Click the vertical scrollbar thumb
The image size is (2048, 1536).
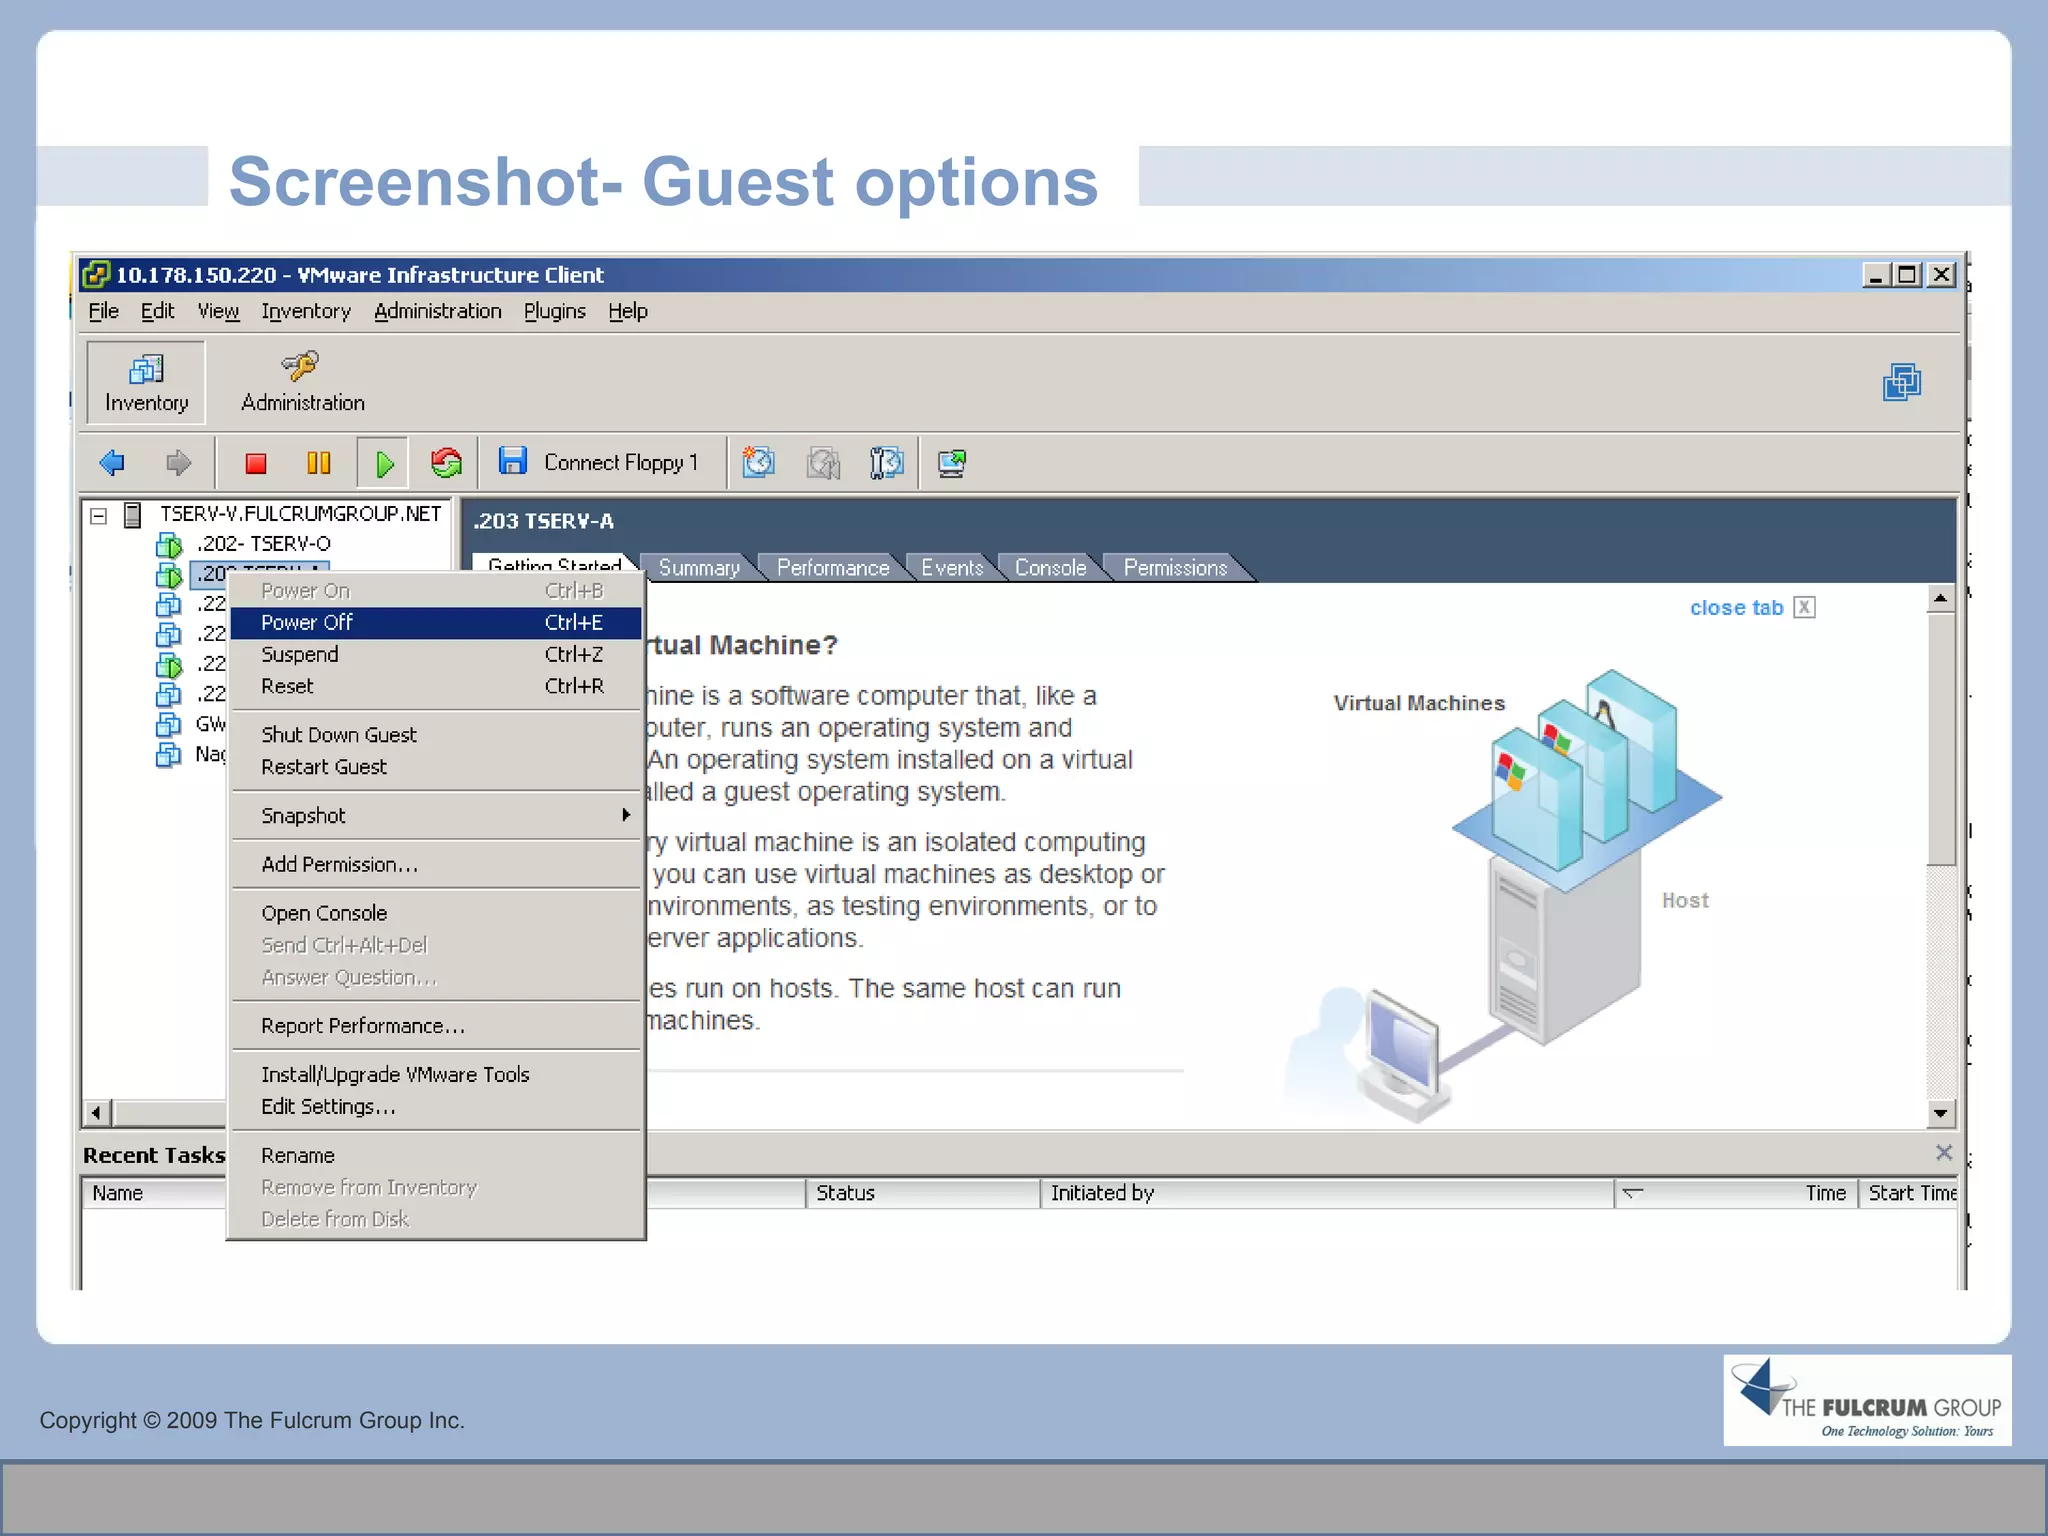[x=1940, y=740]
